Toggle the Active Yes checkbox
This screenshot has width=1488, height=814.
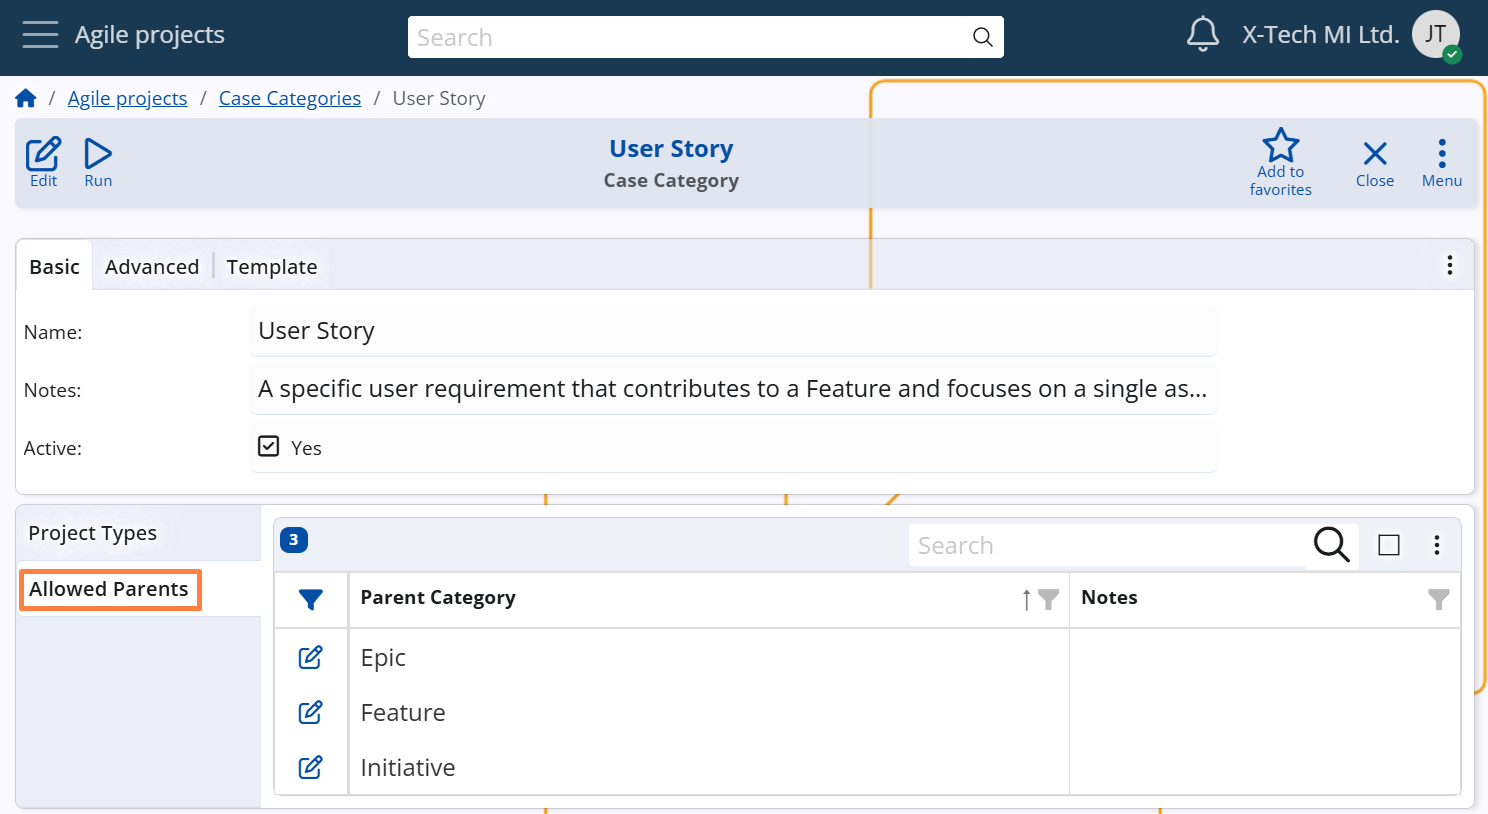point(268,446)
